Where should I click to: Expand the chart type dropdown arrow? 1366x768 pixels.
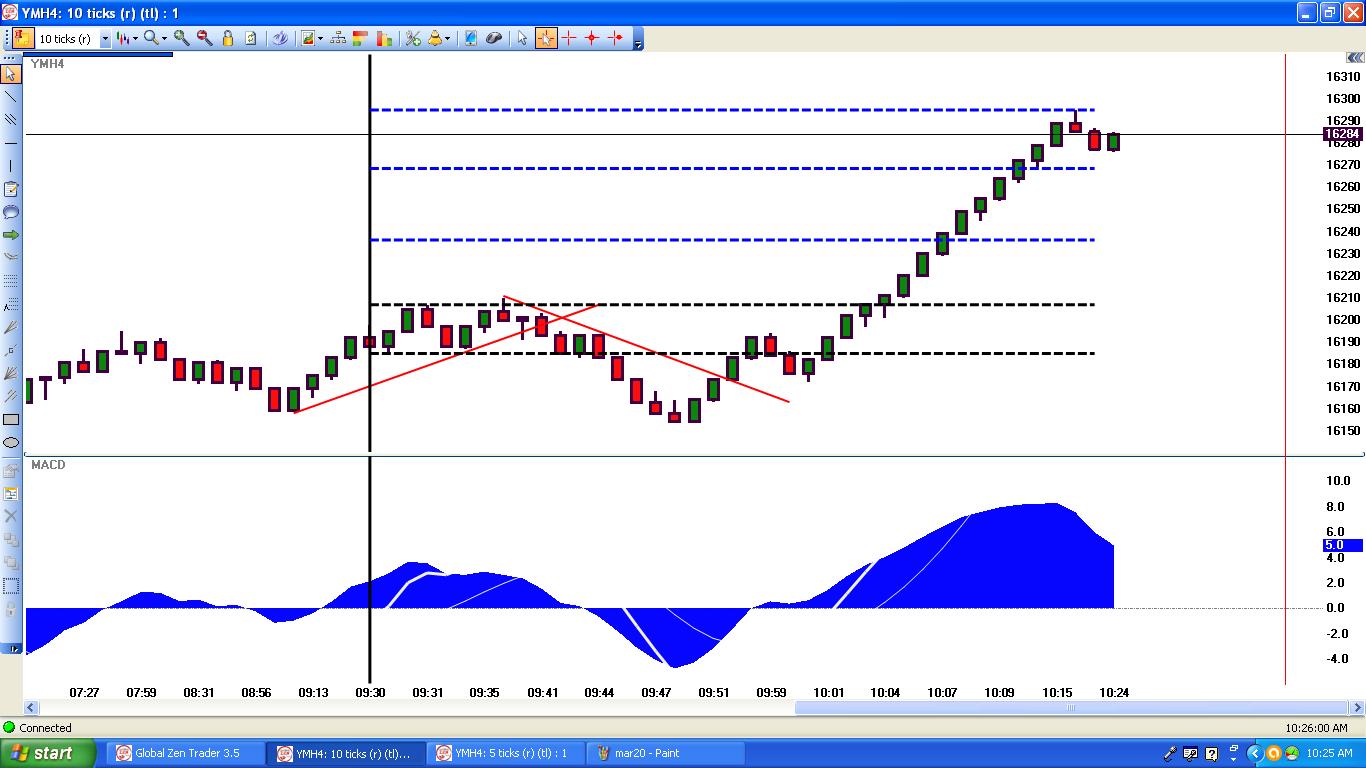(135, 39)
